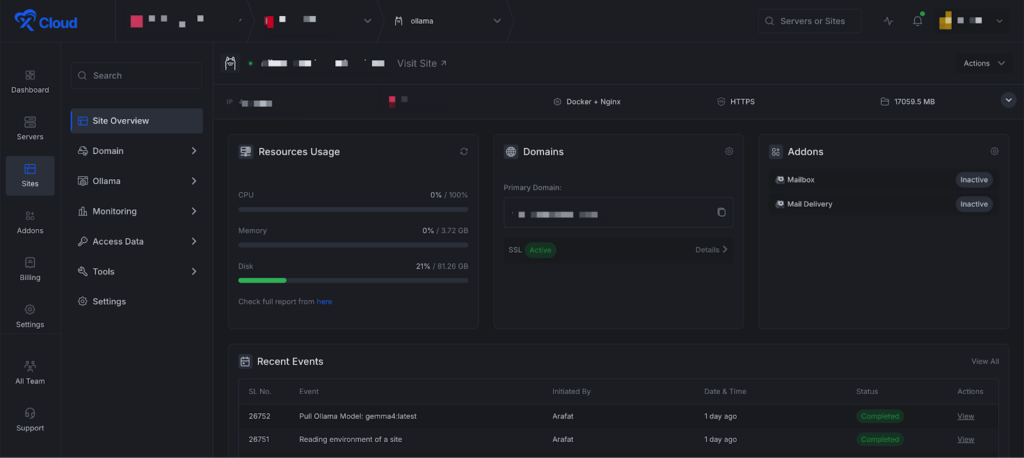Expand the Monitoring menu section
The width and height of the screenshot is (1024, 458).
click(137, 211)
